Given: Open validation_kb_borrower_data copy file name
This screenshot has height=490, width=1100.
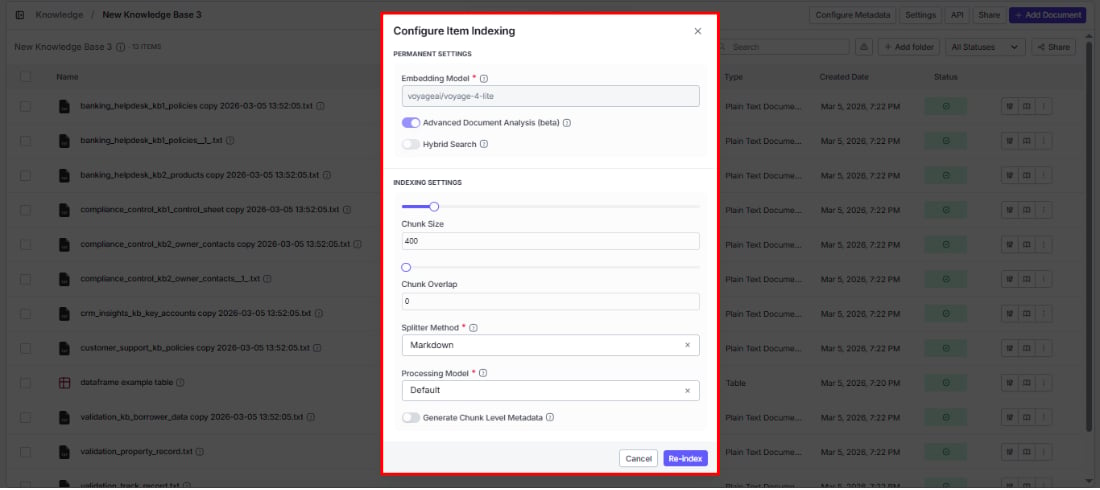Looking at the screenshot, I should tap(193, 417).
